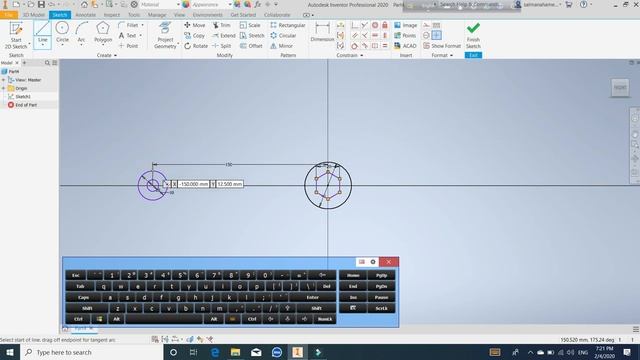Toggle Show Format option
This screenshot has height=360, width=640.
[x=442, y=46]
